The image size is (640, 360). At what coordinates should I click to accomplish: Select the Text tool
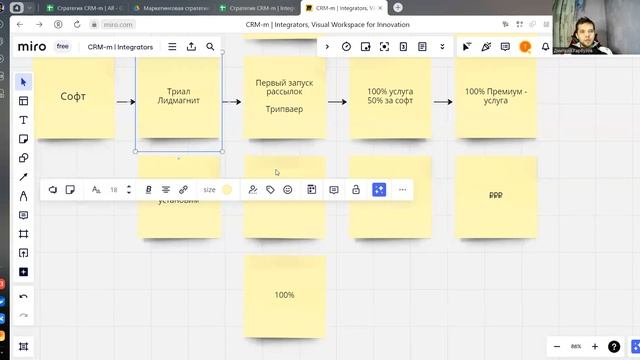coord(23,120)
